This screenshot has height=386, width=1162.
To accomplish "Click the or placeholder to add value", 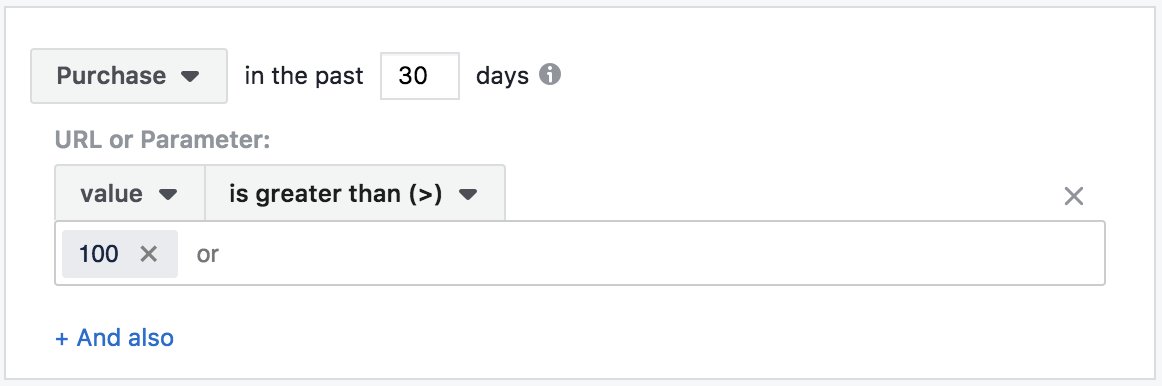I will point(208,254).
